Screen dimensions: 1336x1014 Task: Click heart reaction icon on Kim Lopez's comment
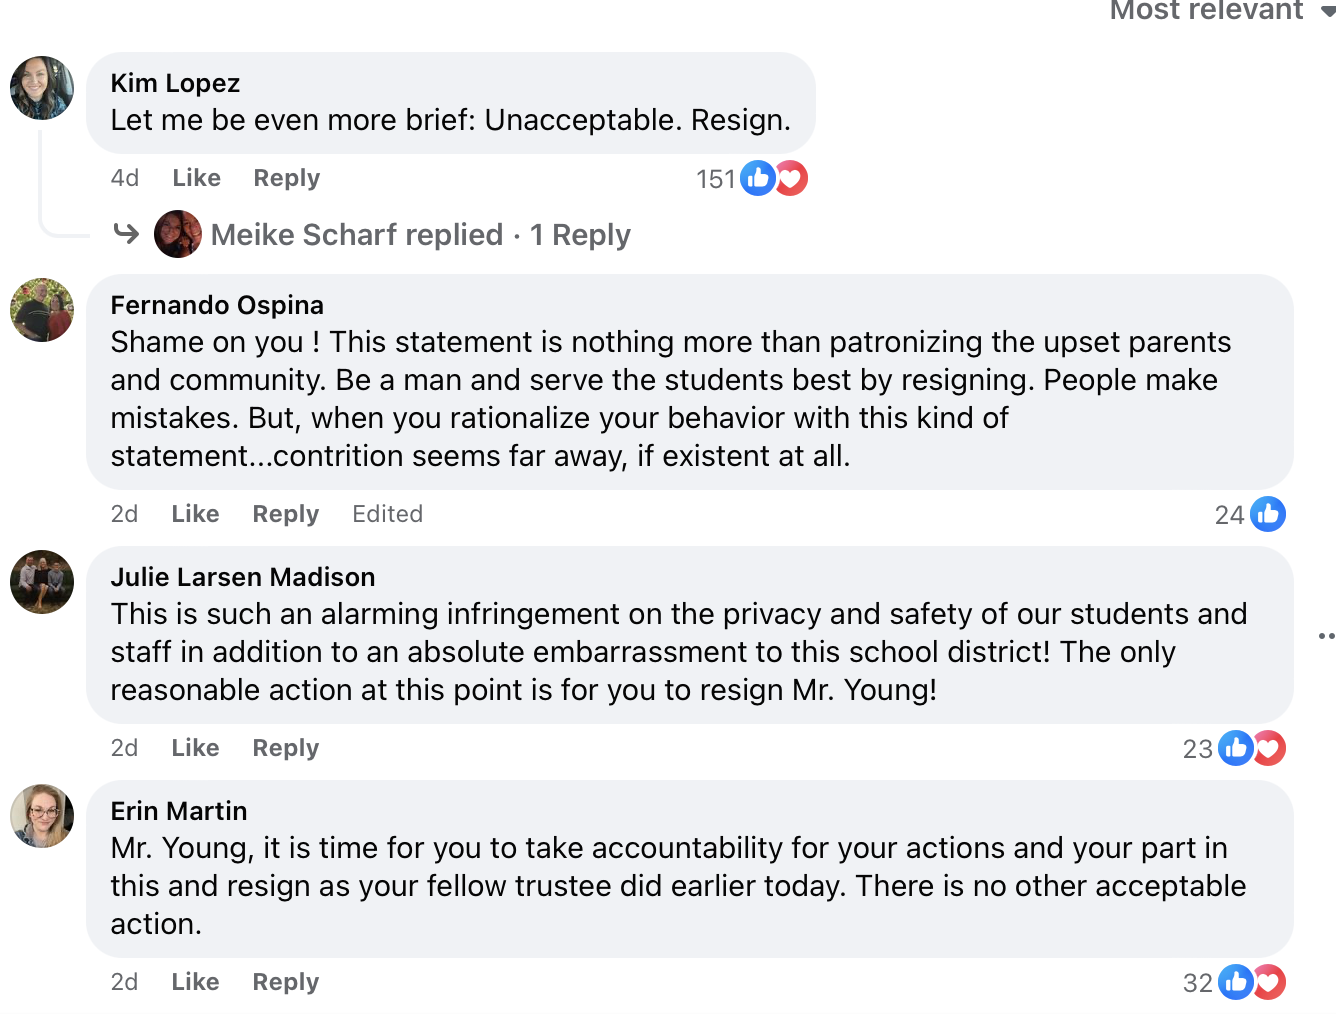[791, 178]
